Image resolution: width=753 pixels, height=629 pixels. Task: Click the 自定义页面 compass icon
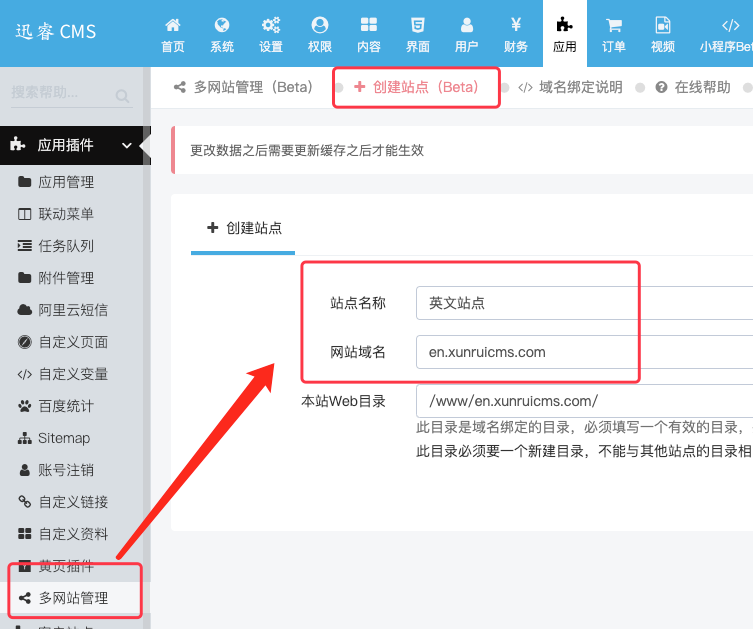24,342
